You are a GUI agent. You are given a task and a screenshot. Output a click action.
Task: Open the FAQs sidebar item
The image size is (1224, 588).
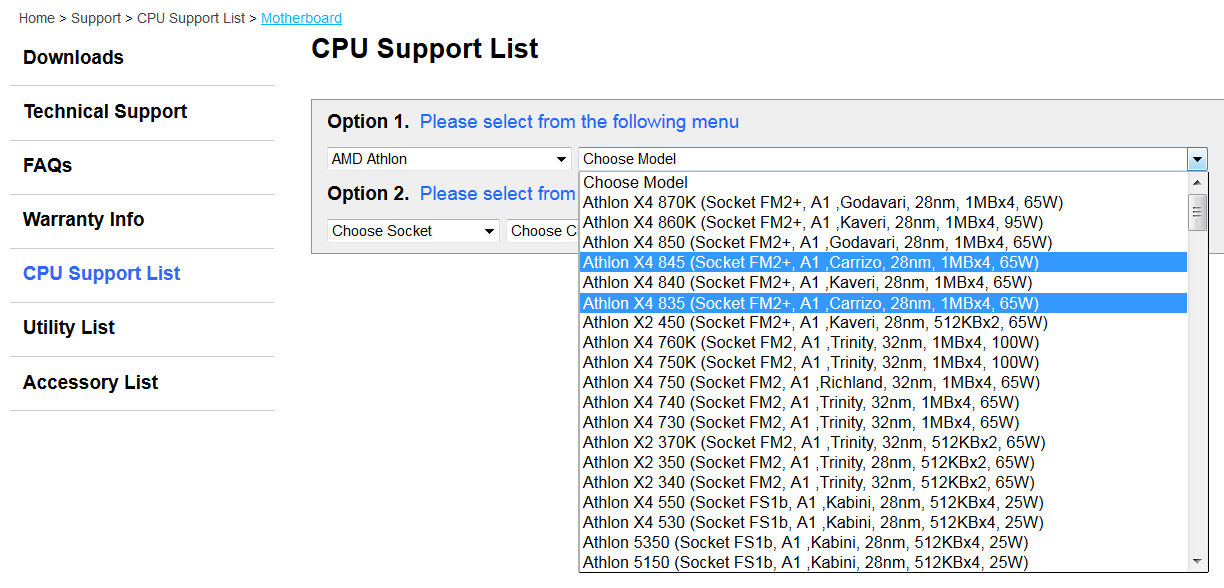coord(48,166)
